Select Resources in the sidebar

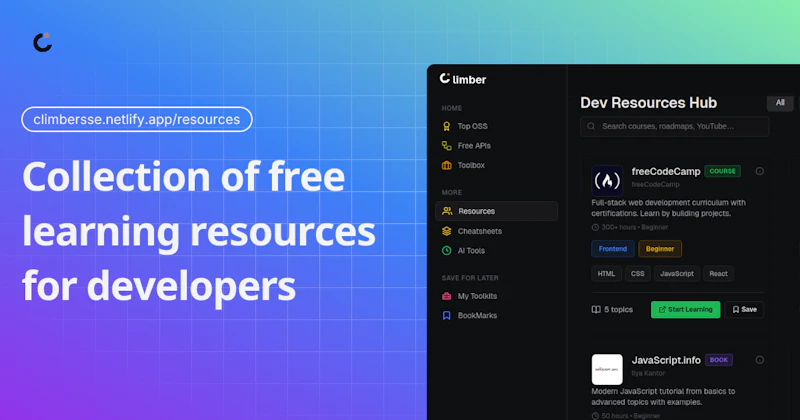[x=496, y=211]
